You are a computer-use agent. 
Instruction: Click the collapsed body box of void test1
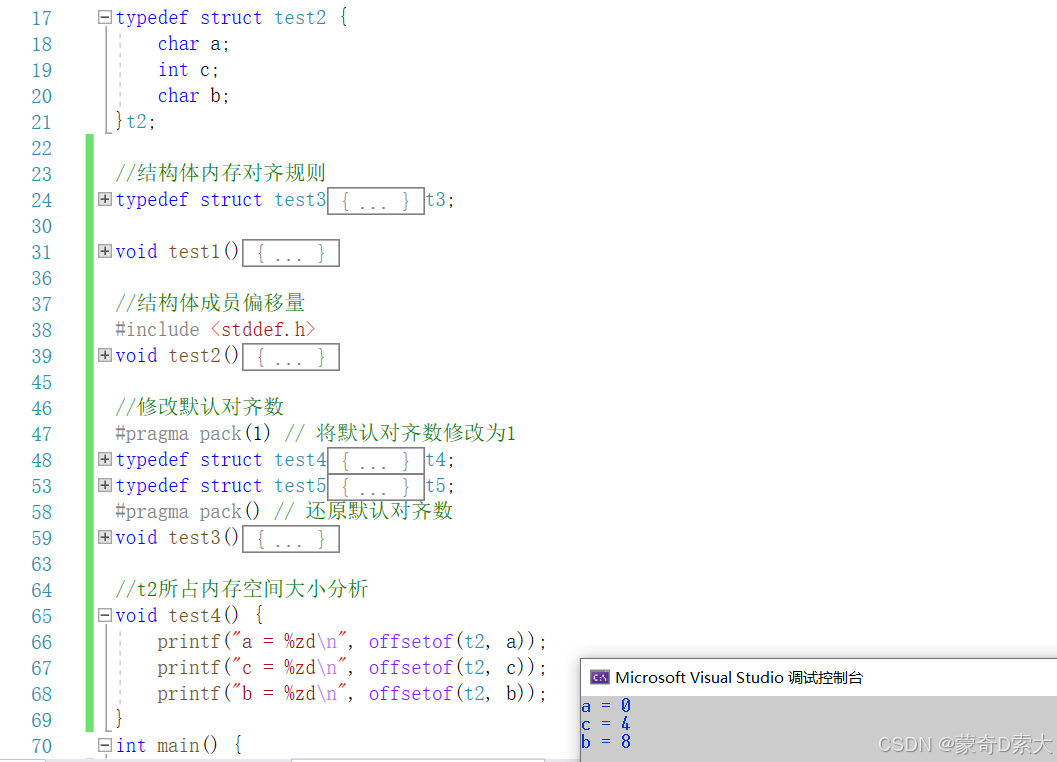(x=291, y=253)
